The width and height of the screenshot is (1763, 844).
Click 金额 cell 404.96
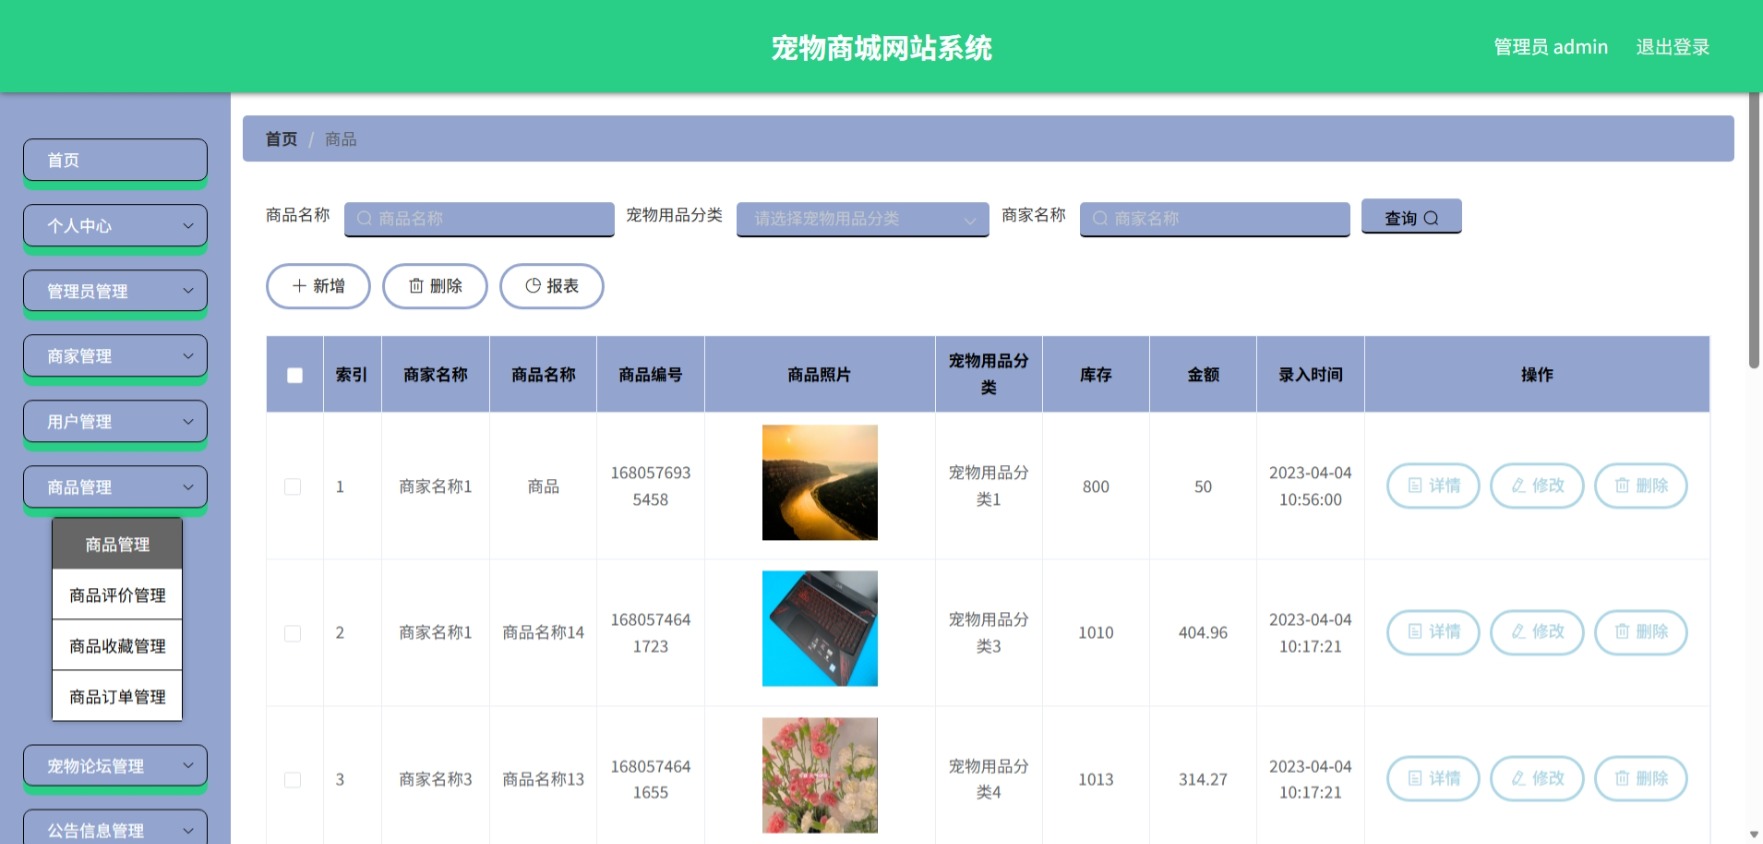tap(1203, 633)
